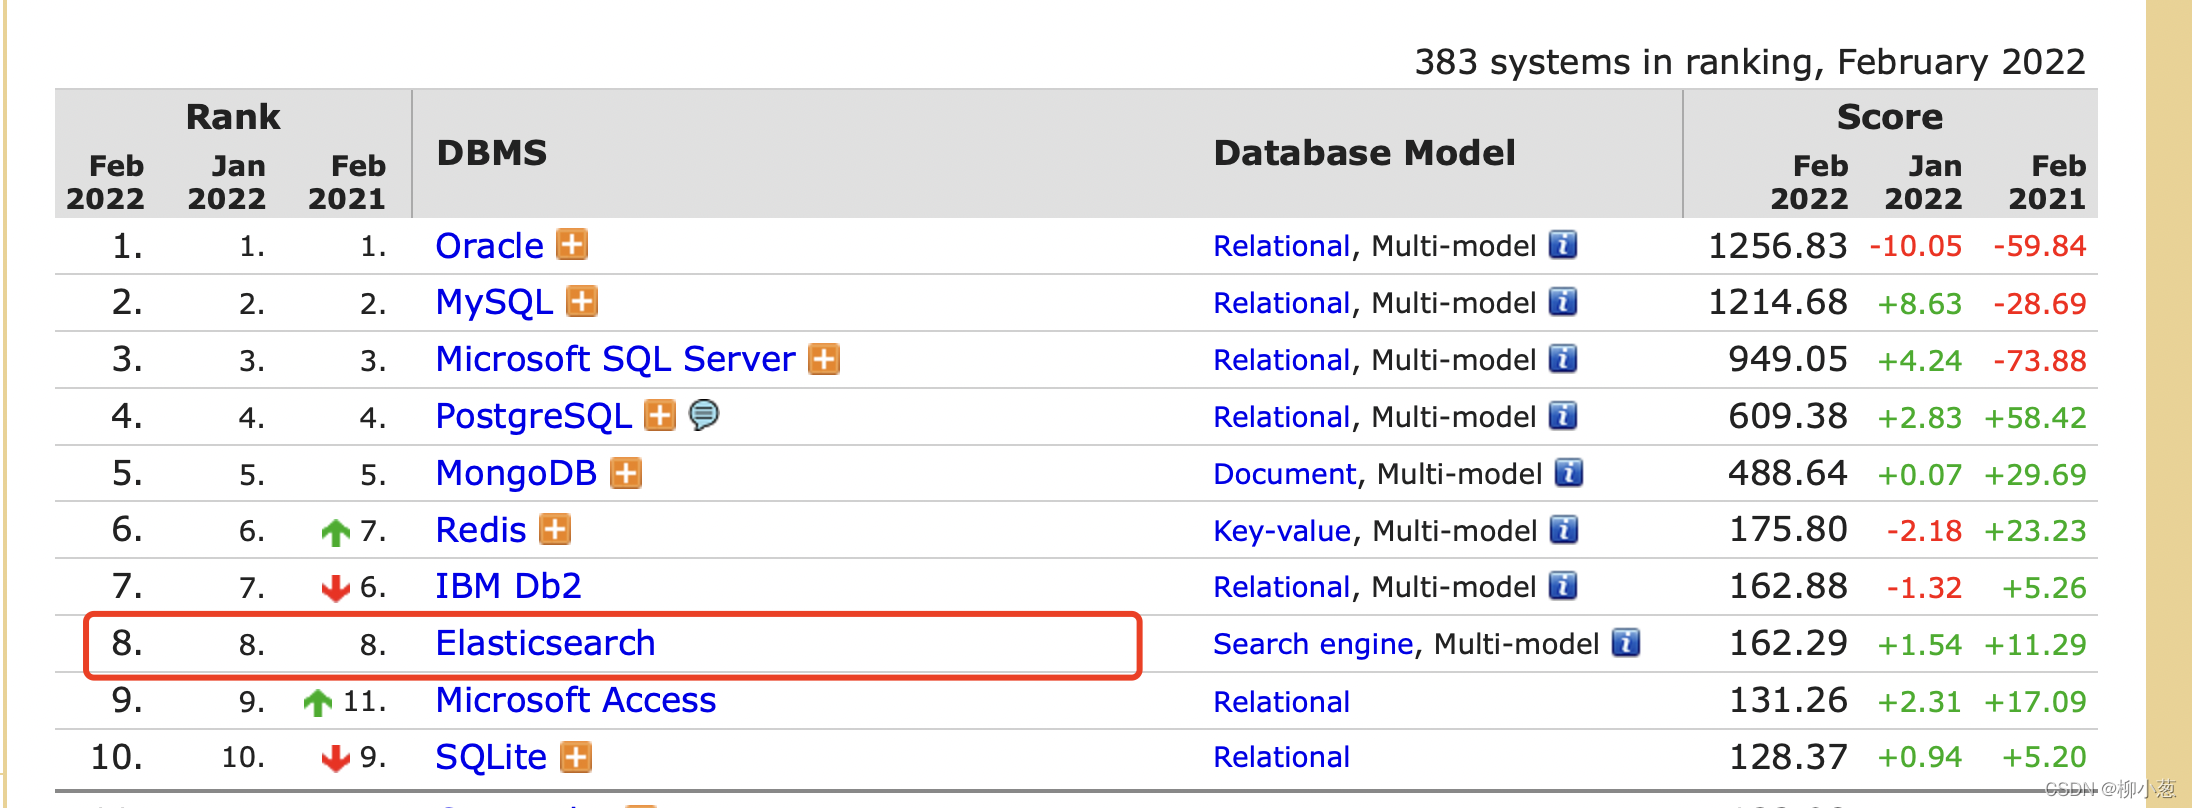
Task: Click the red -73.88 score change
Action: 2040,361
